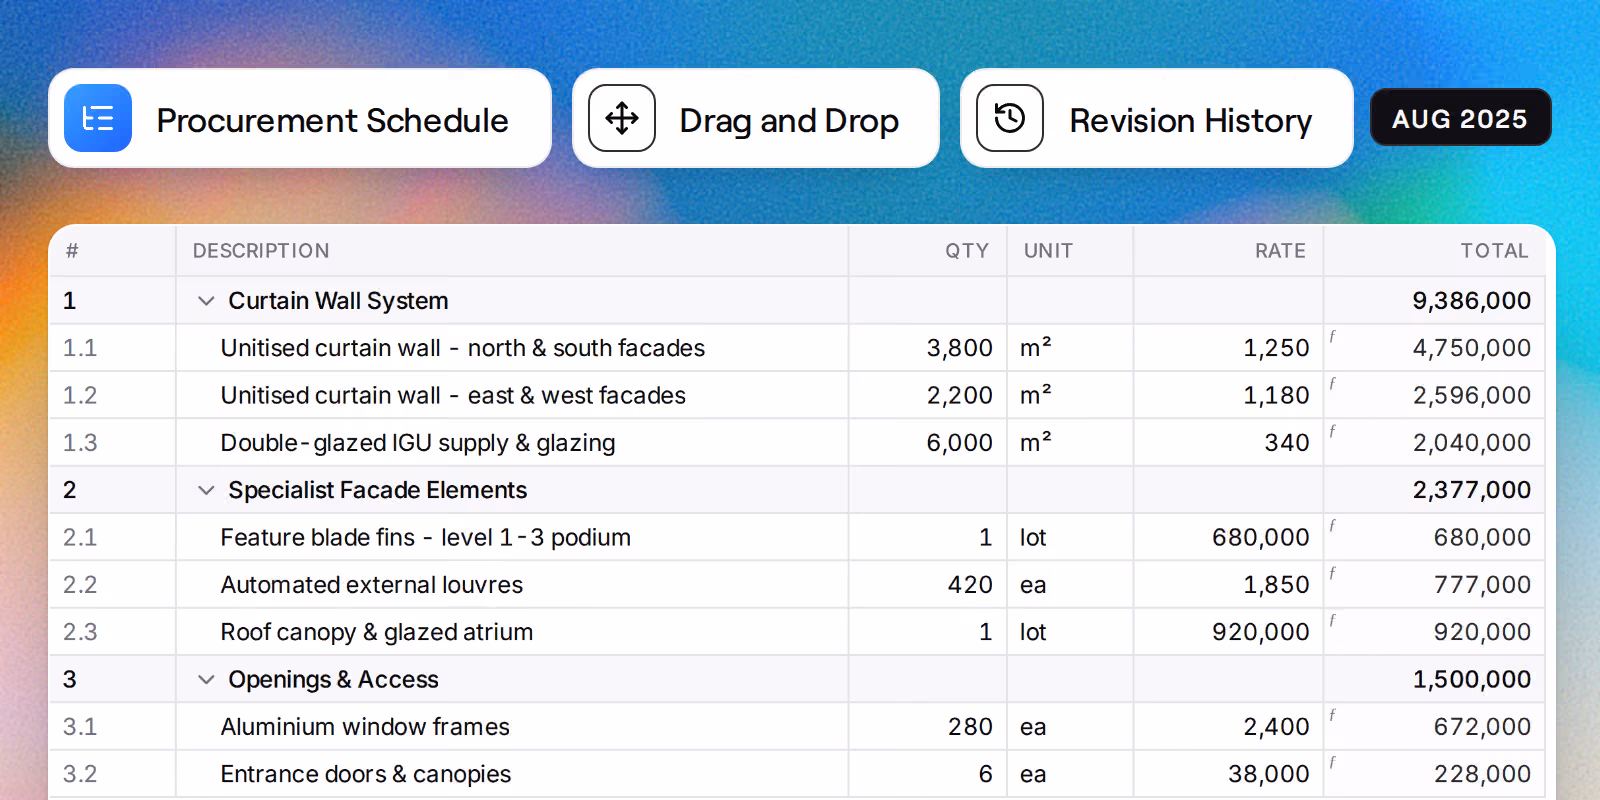Click formula marker on Feature blade fins total

1333,526
